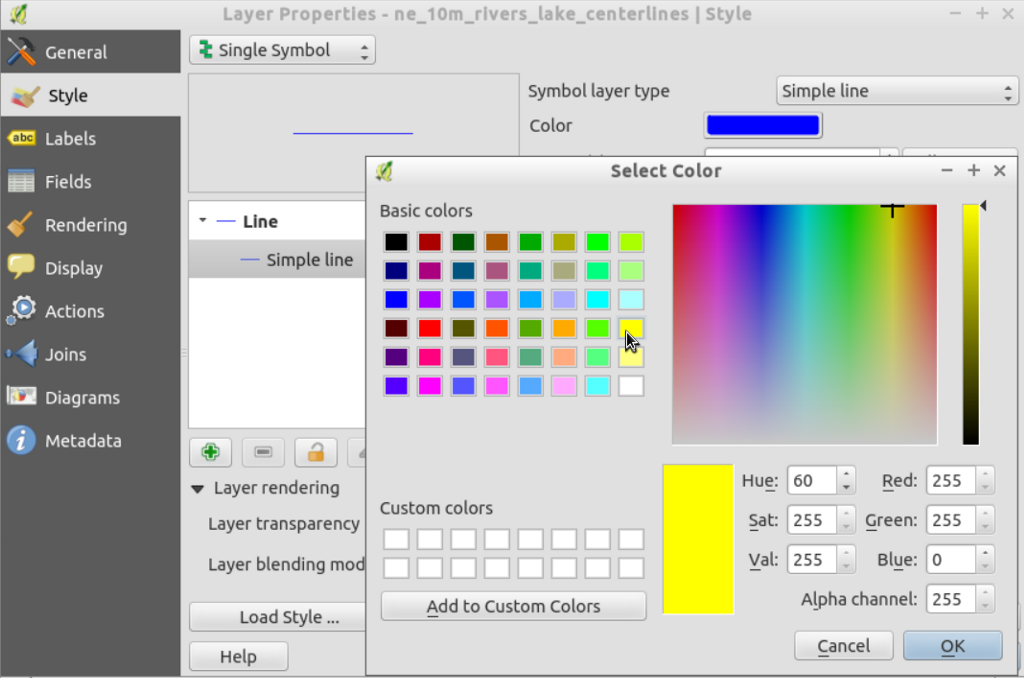1024x678 pixels.
Task: Open the Diagrams section
Action: pos(80,397)
